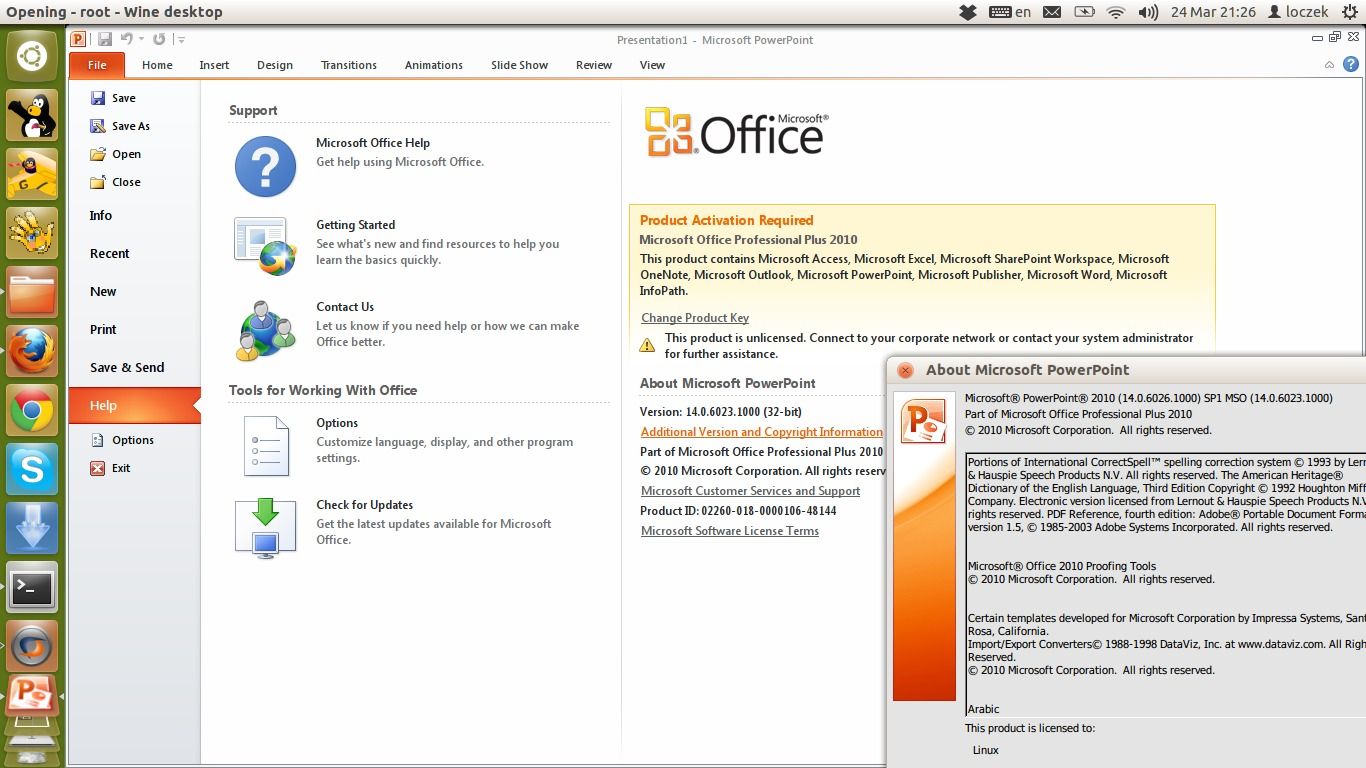Select Print in the backstage menu
Image resolution: width=1366 pixels, height=768 pixels.
coord(103,329)
